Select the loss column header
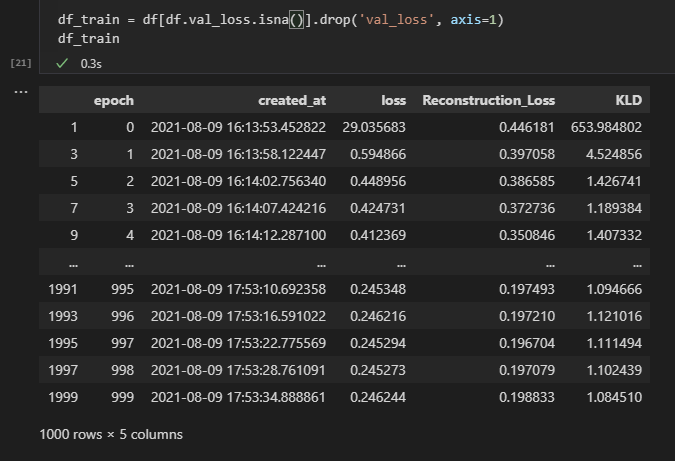Screen dimensions: 675x461 tap(393, 100)
